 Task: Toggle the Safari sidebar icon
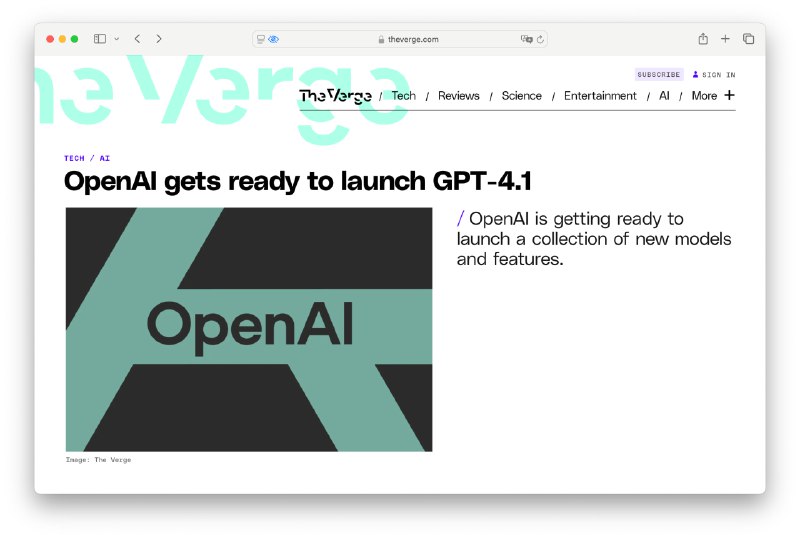click(100, 39)
